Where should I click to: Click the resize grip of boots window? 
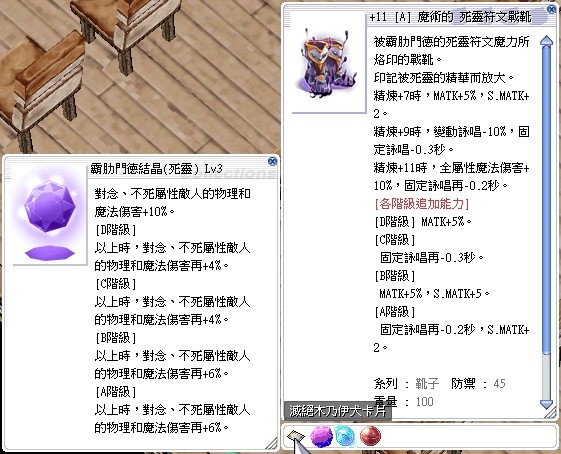click(550, 412)
